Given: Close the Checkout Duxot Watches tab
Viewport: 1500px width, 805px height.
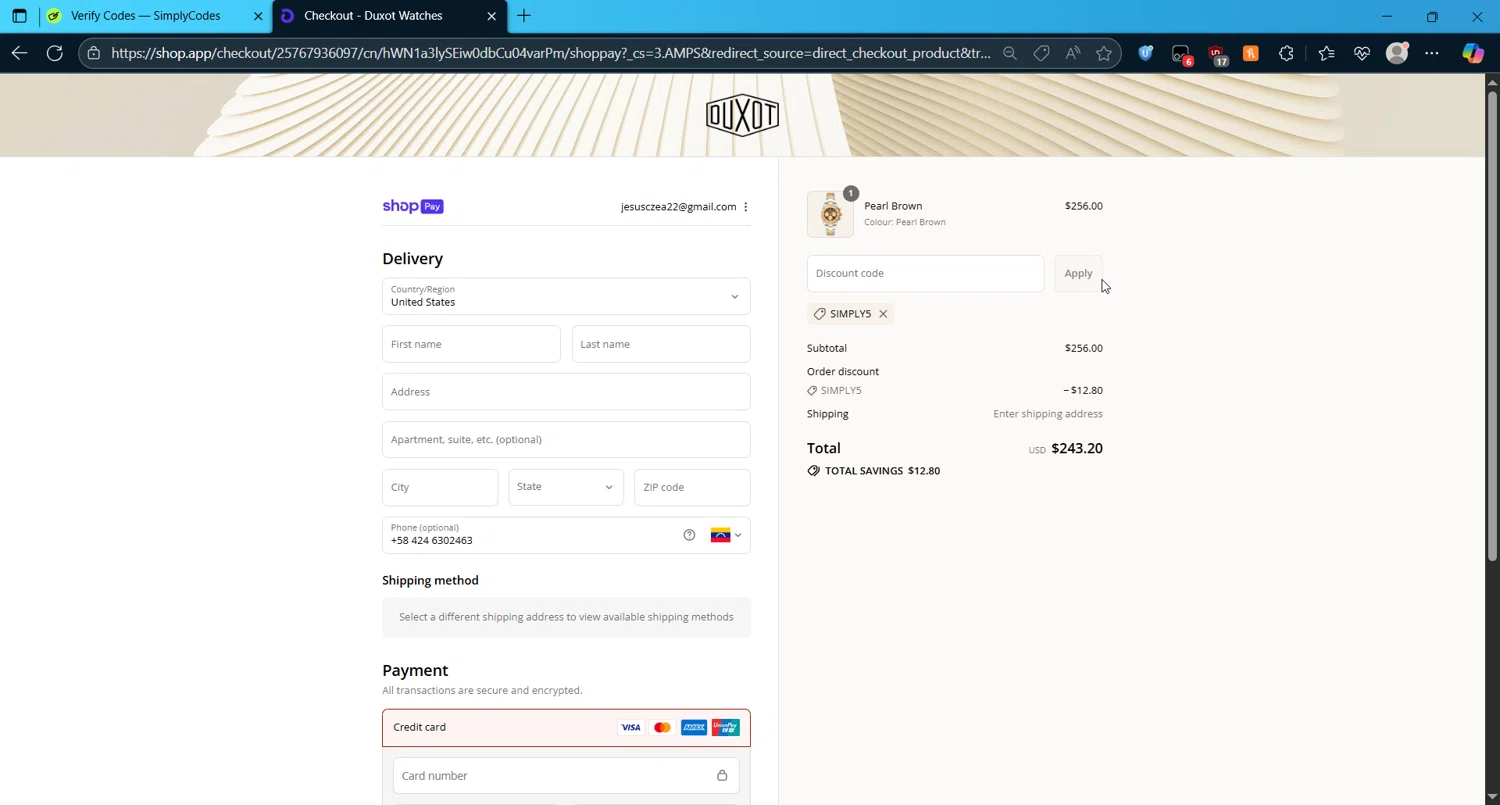Looking at the screenshot, I should point(491,16).
